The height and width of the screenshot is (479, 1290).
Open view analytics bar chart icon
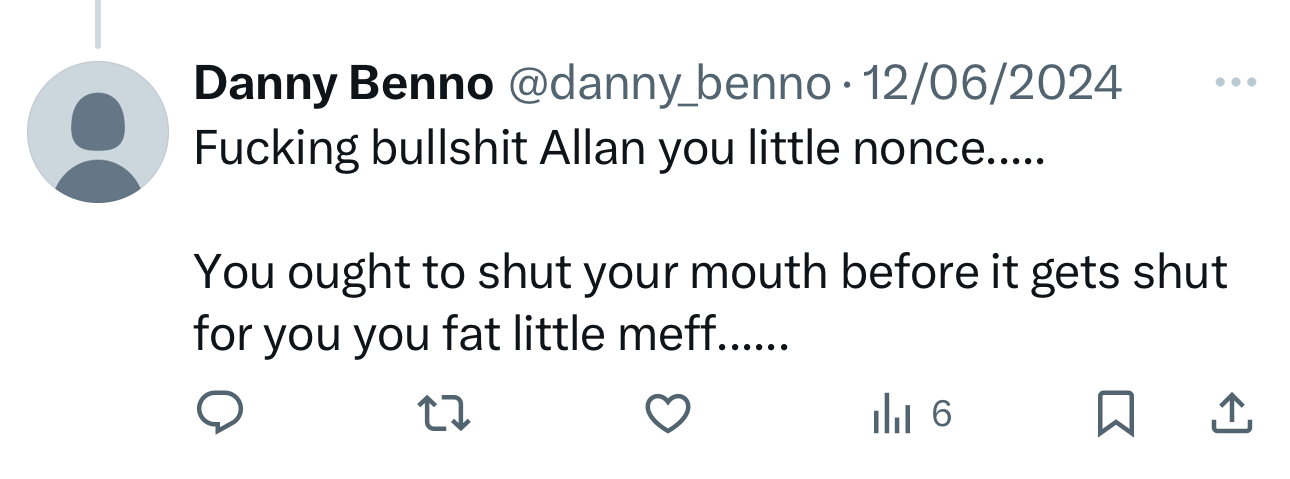pyautogui.click(x=892, y=413)
